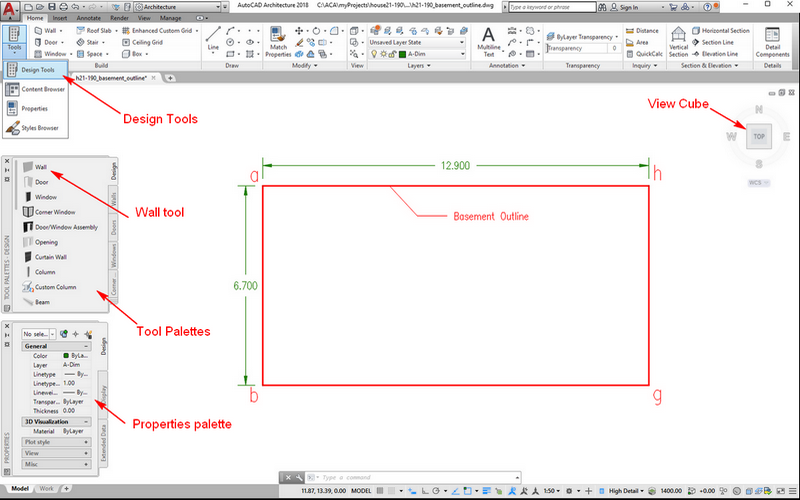This screenshot has height=500, width=800.
Task: Select the Line draw tool
Action: [x=213, y=39]
